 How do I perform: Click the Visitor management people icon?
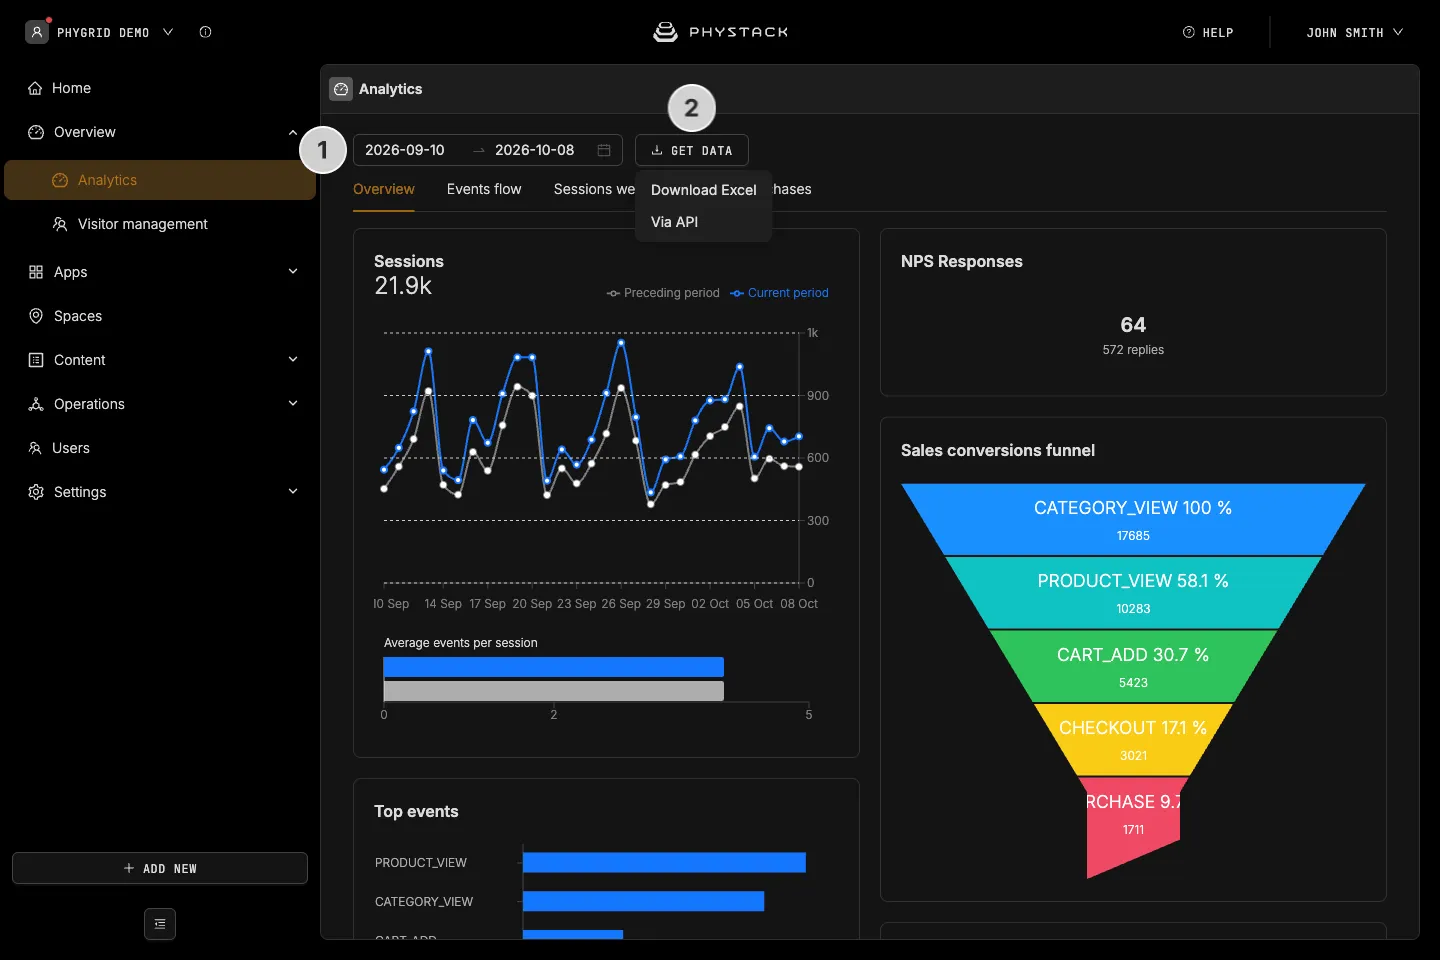pyautogui.click(x=60, y=224)
